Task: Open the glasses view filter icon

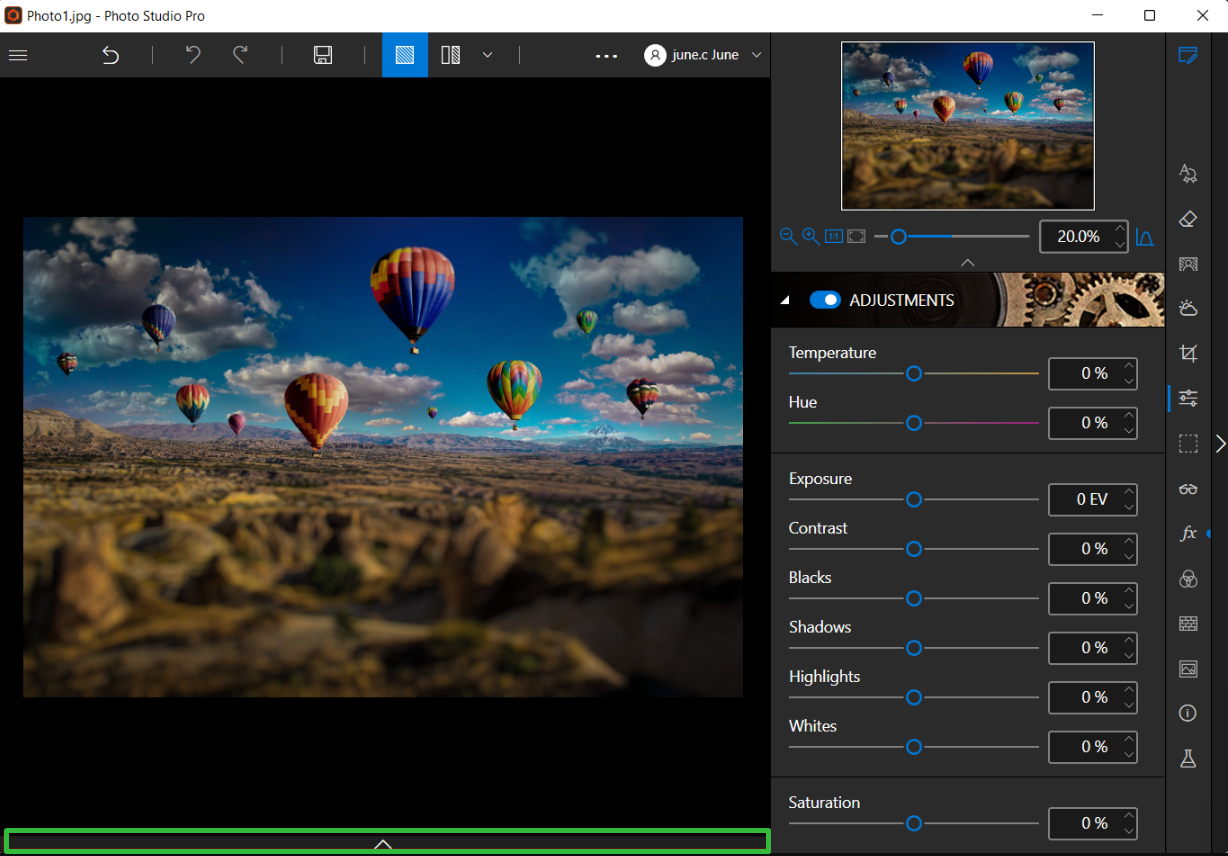Action: 1188,489
